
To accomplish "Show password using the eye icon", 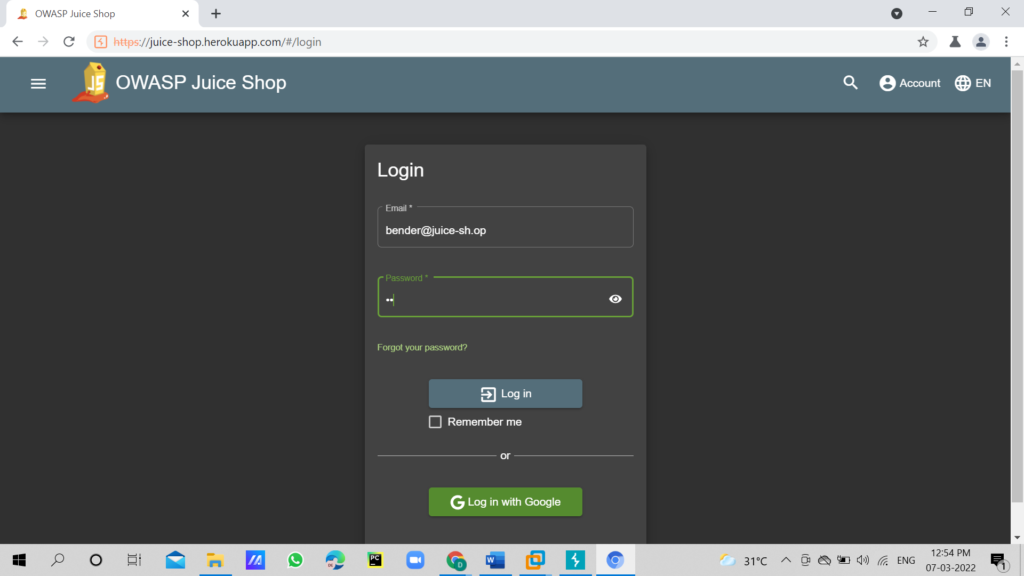I will (615, 299).
